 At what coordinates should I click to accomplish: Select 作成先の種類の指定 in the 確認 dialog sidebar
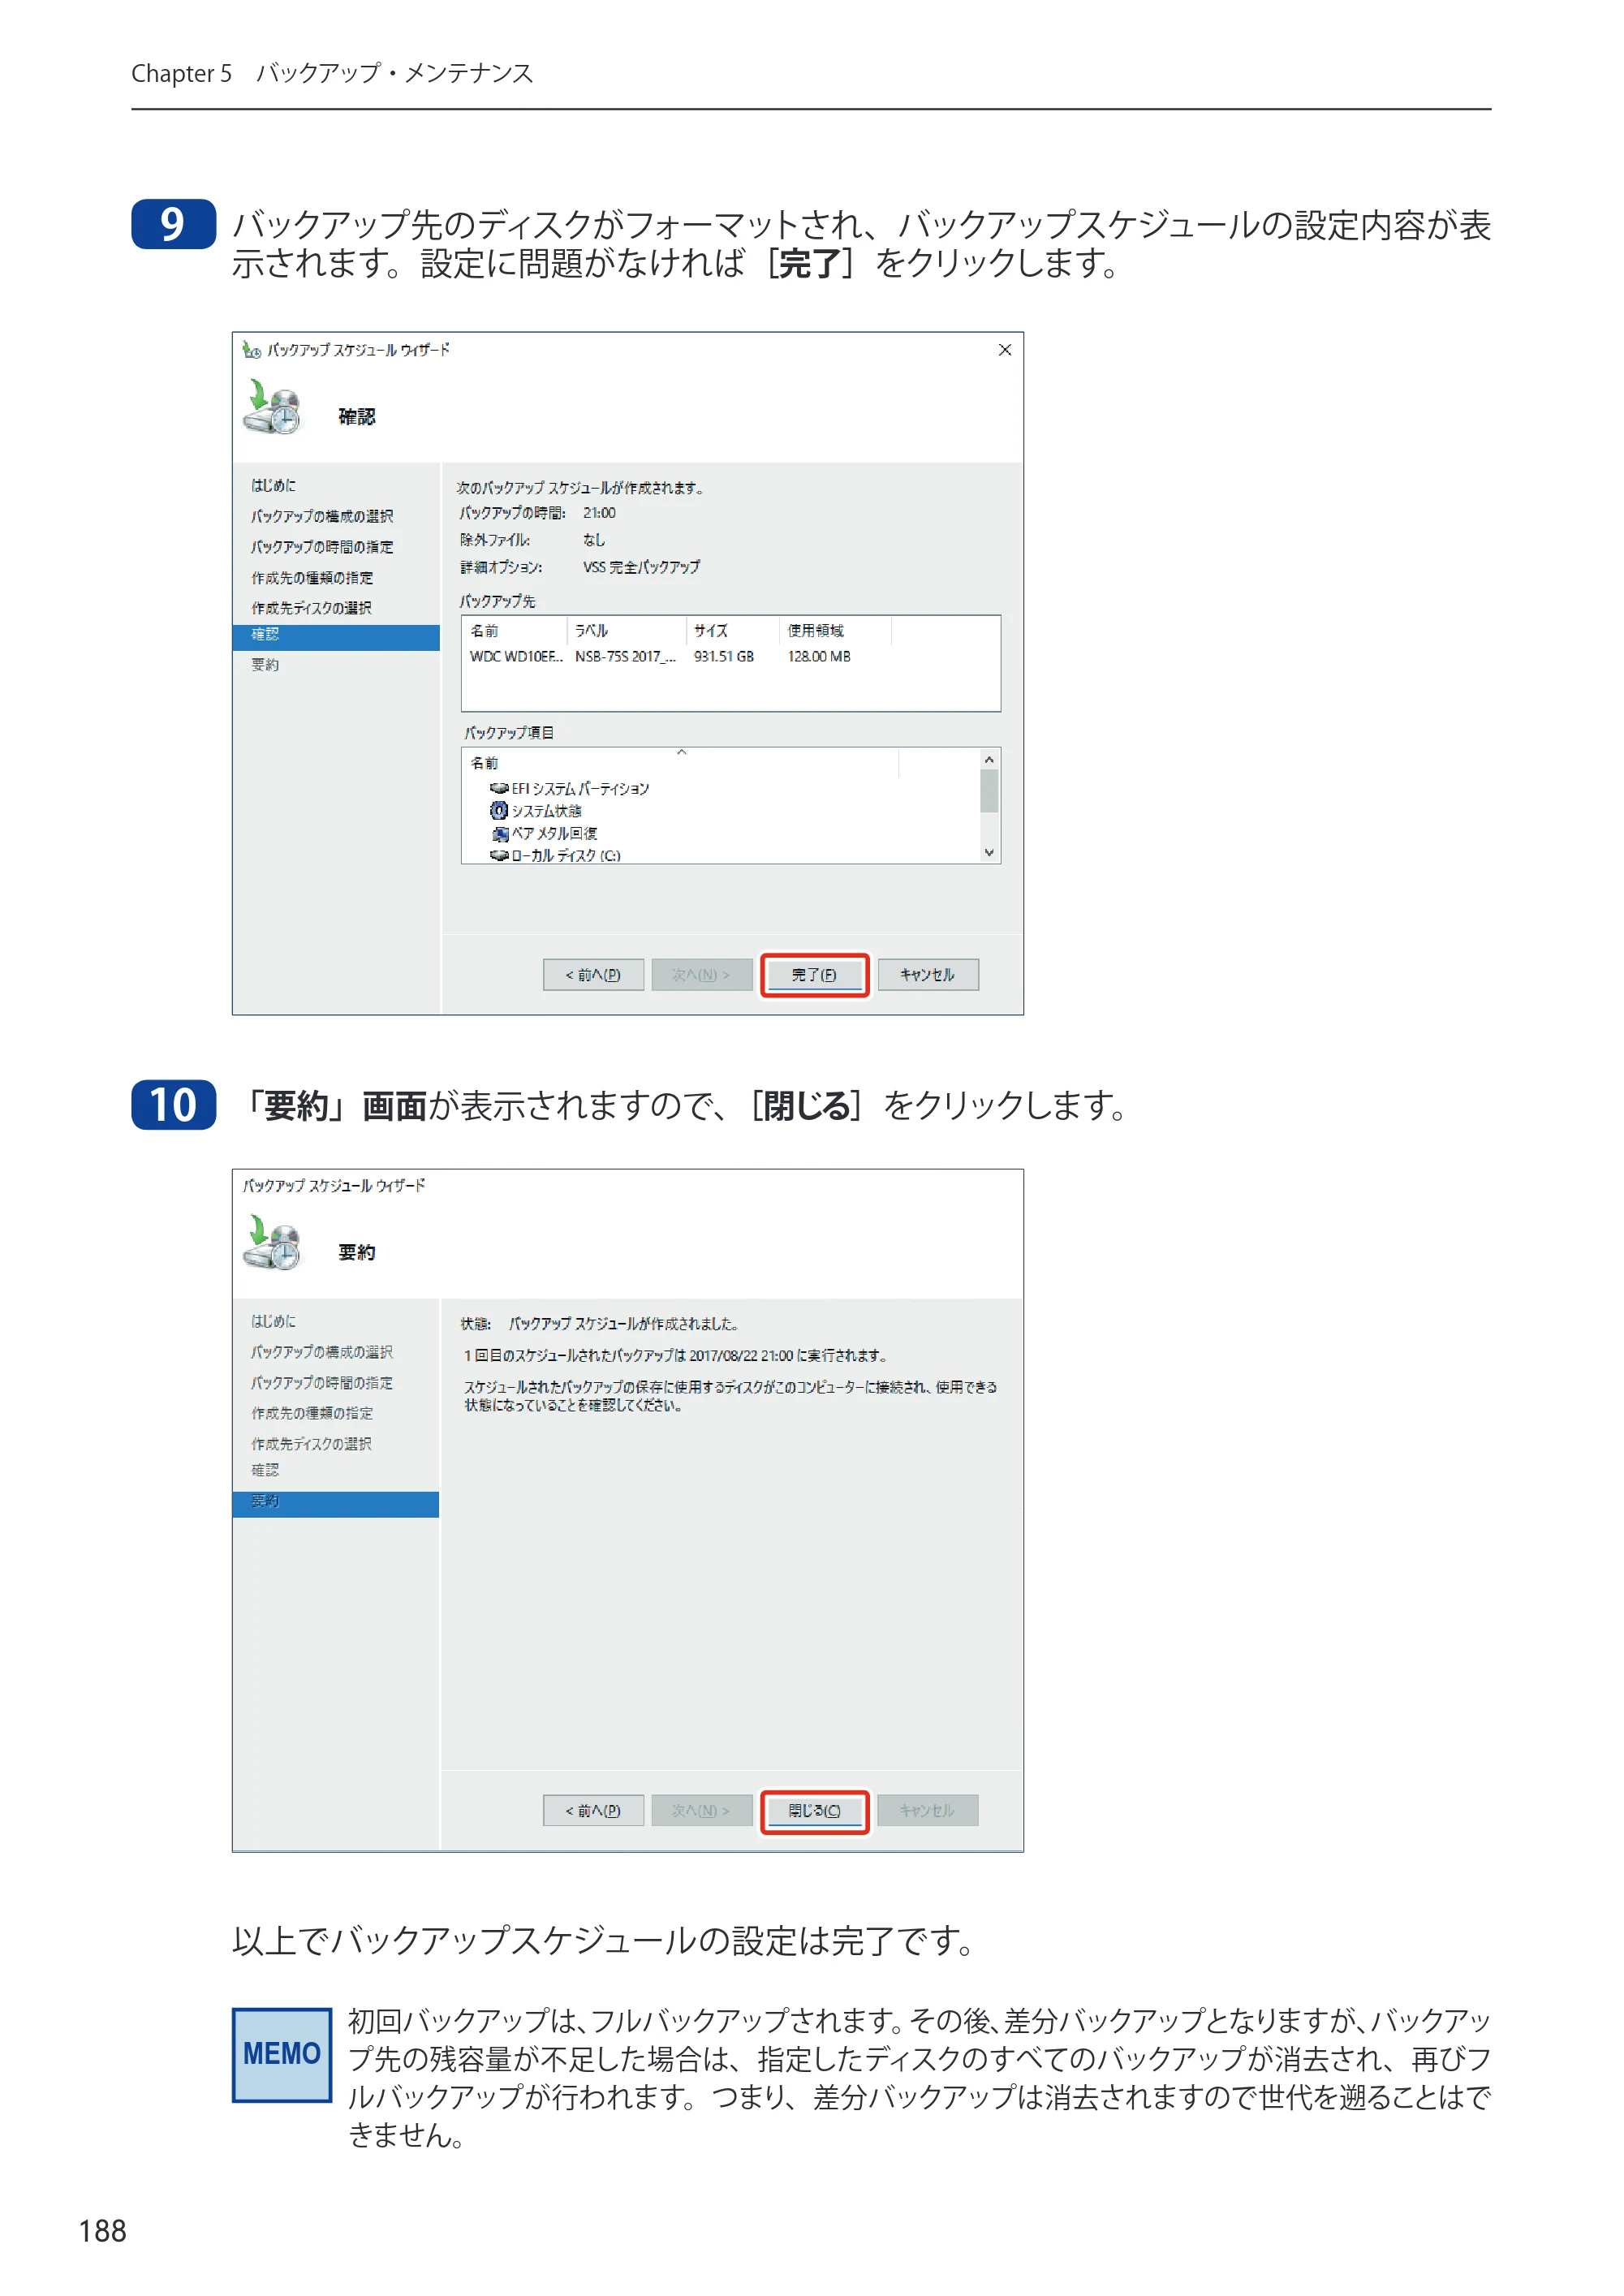click(312, 578)
